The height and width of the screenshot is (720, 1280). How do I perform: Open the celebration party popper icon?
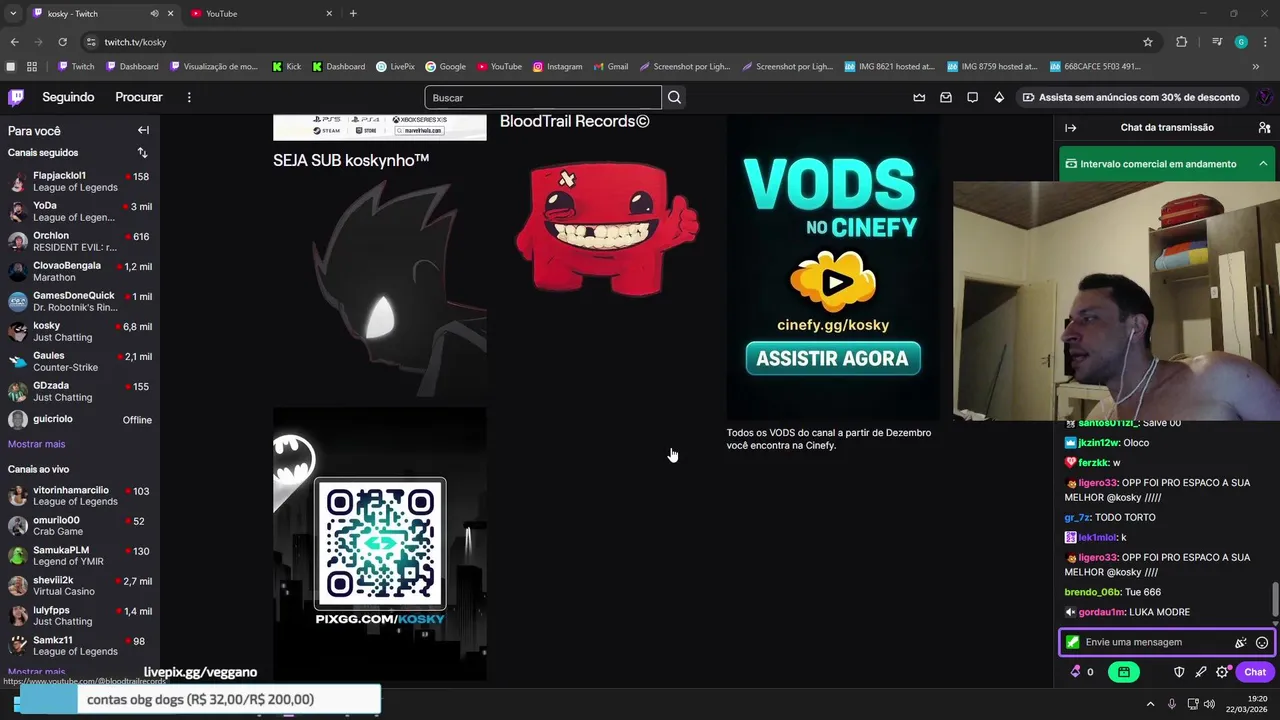1241,643
